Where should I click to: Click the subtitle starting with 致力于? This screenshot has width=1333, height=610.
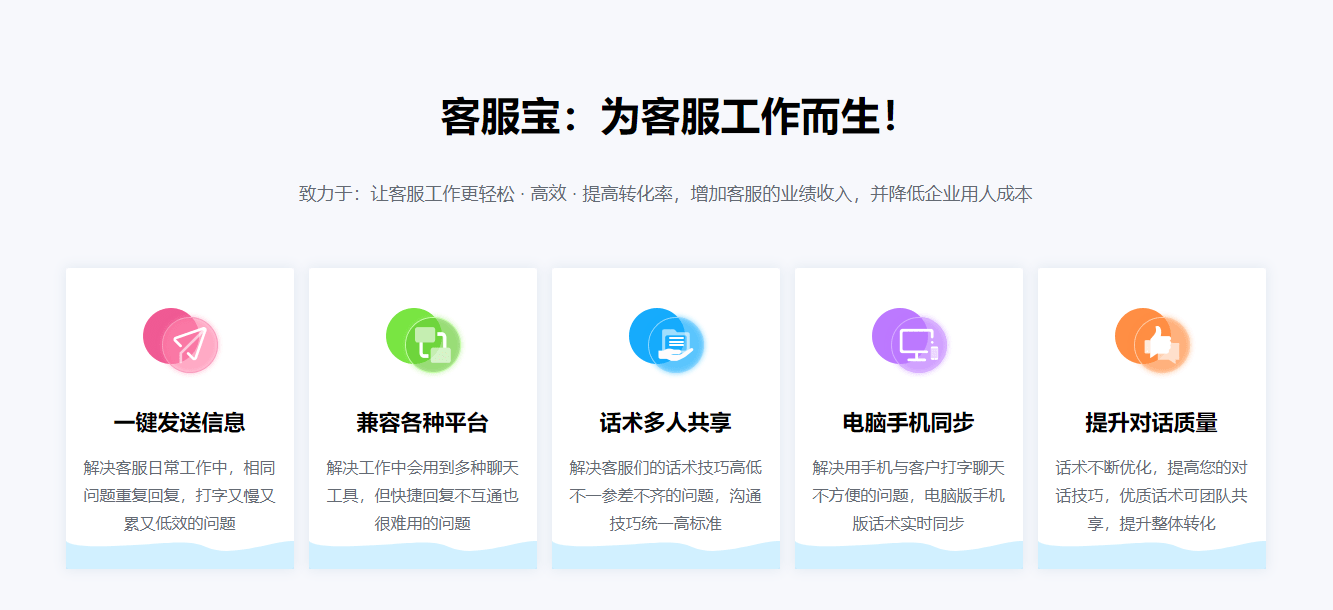point(666,194)
